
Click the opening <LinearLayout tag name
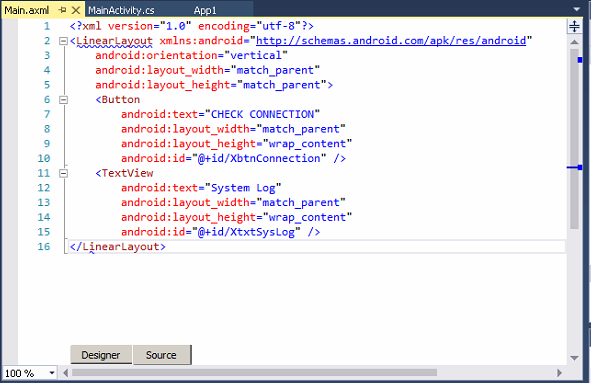(115, 41)
